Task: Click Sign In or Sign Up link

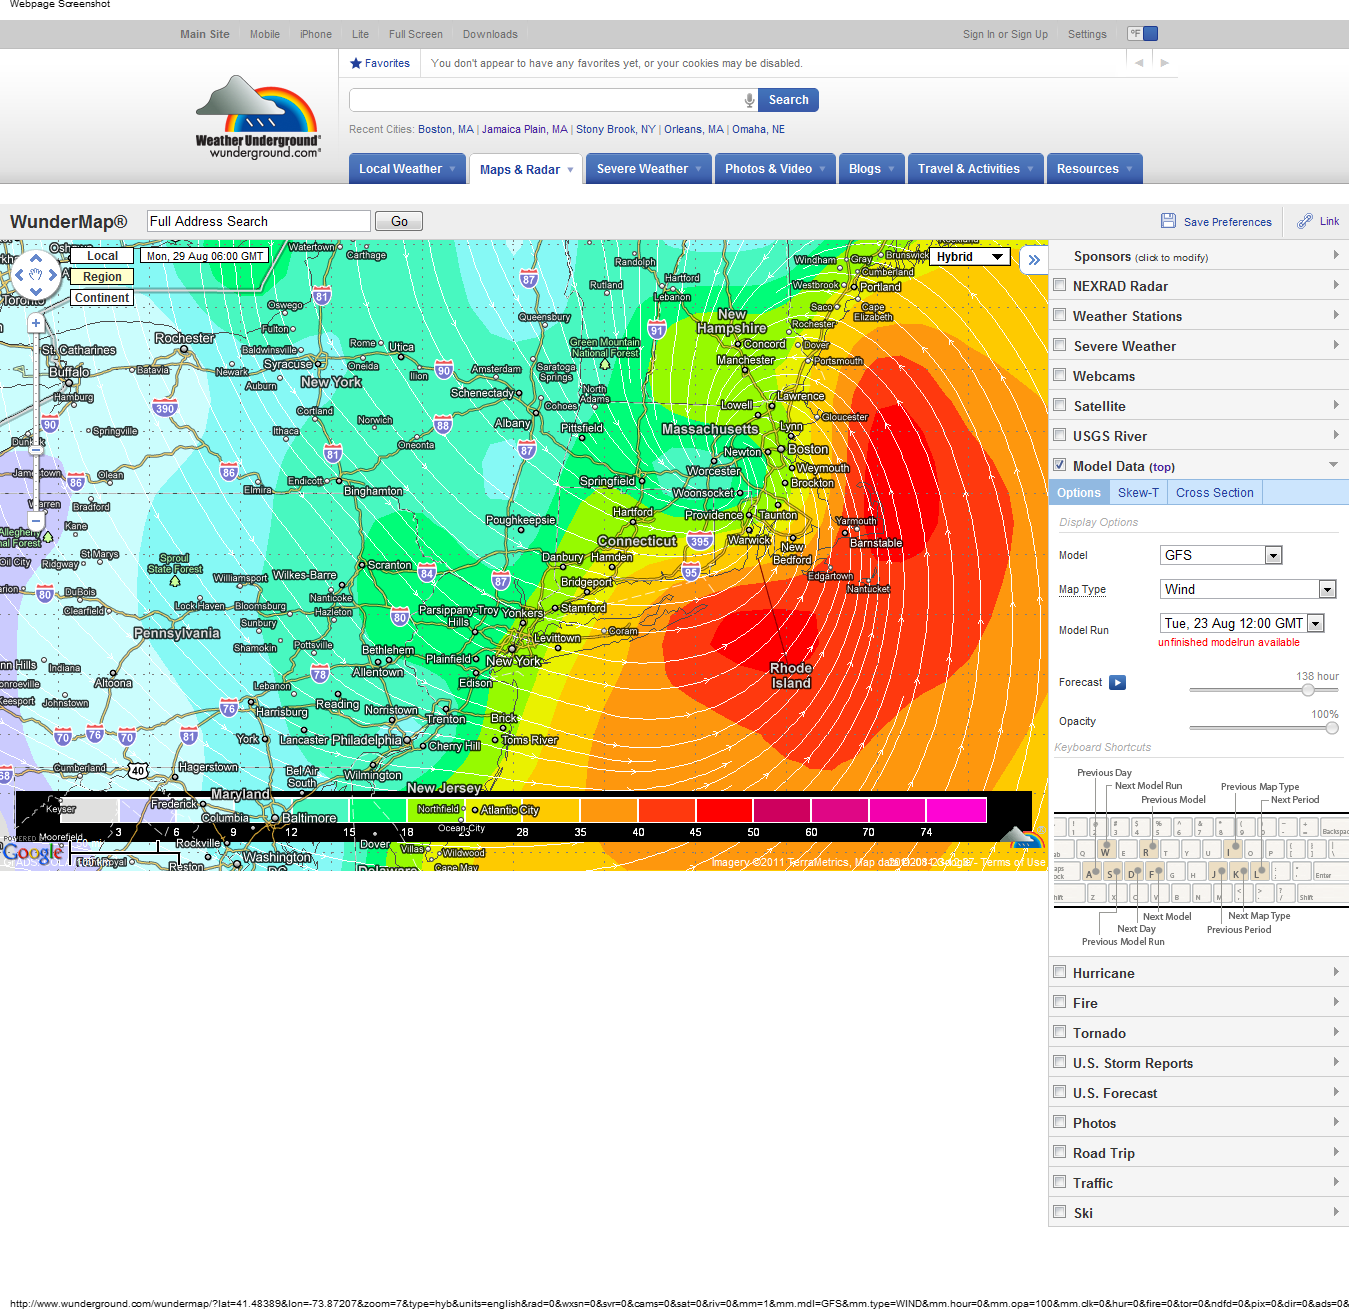Action: pyautogui.click(x=1005, y=34)
